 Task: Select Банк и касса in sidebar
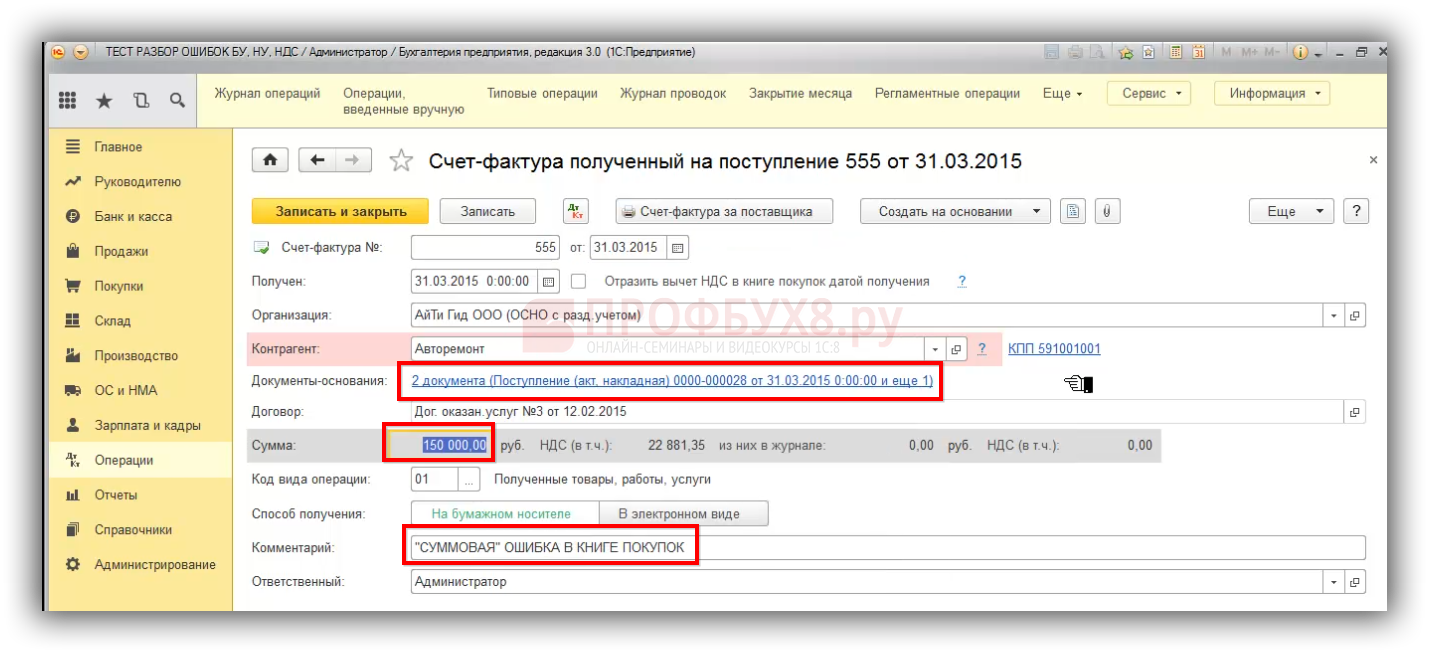pyautogui.click(x=133, y=217)
